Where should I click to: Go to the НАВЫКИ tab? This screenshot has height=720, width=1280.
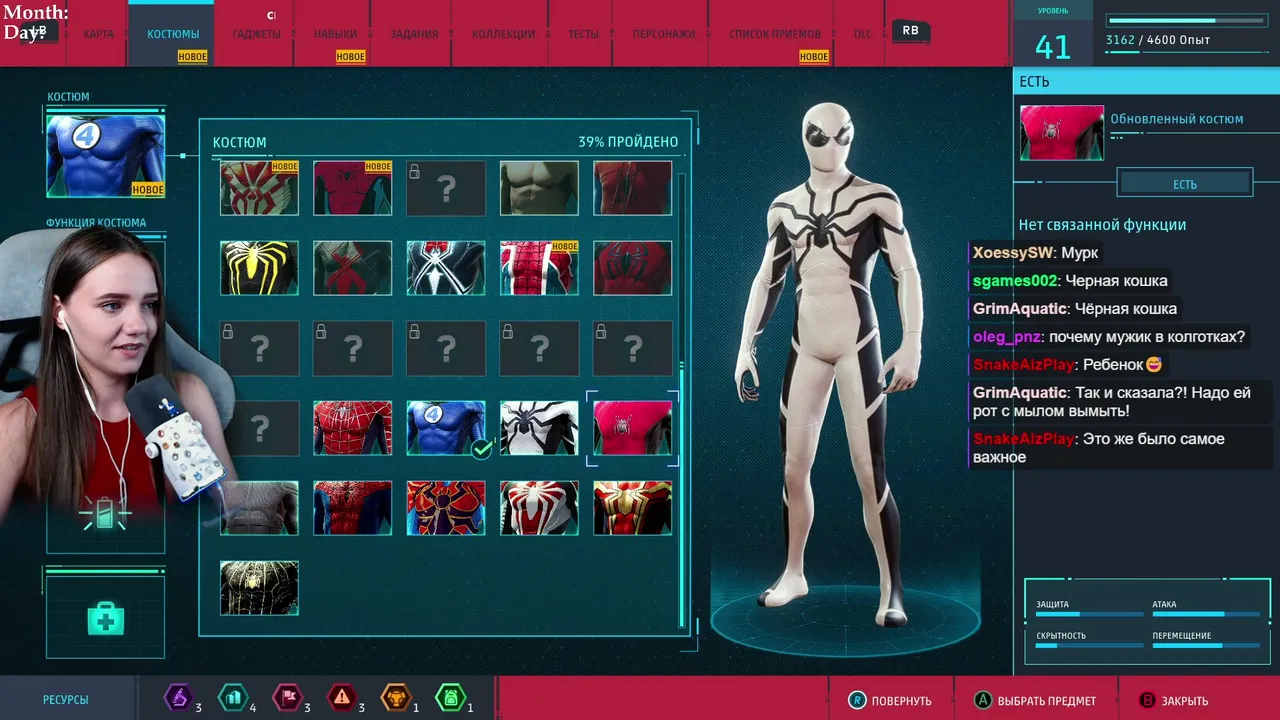click(335, 34)
